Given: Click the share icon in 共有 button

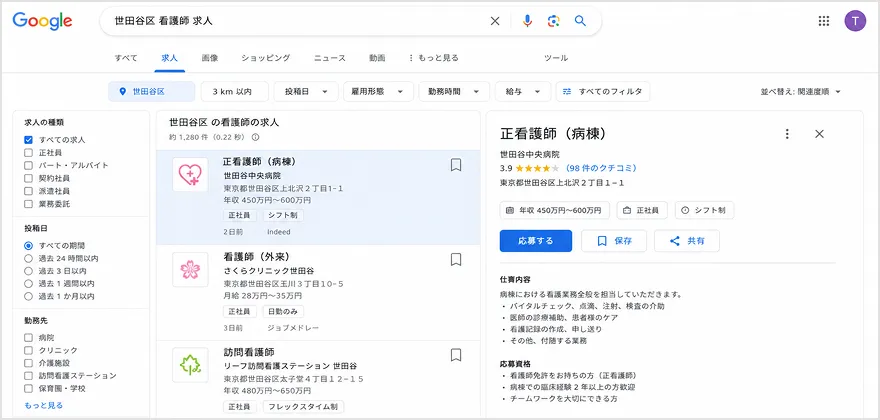Looking at the screenshot, I should [675, 241].
